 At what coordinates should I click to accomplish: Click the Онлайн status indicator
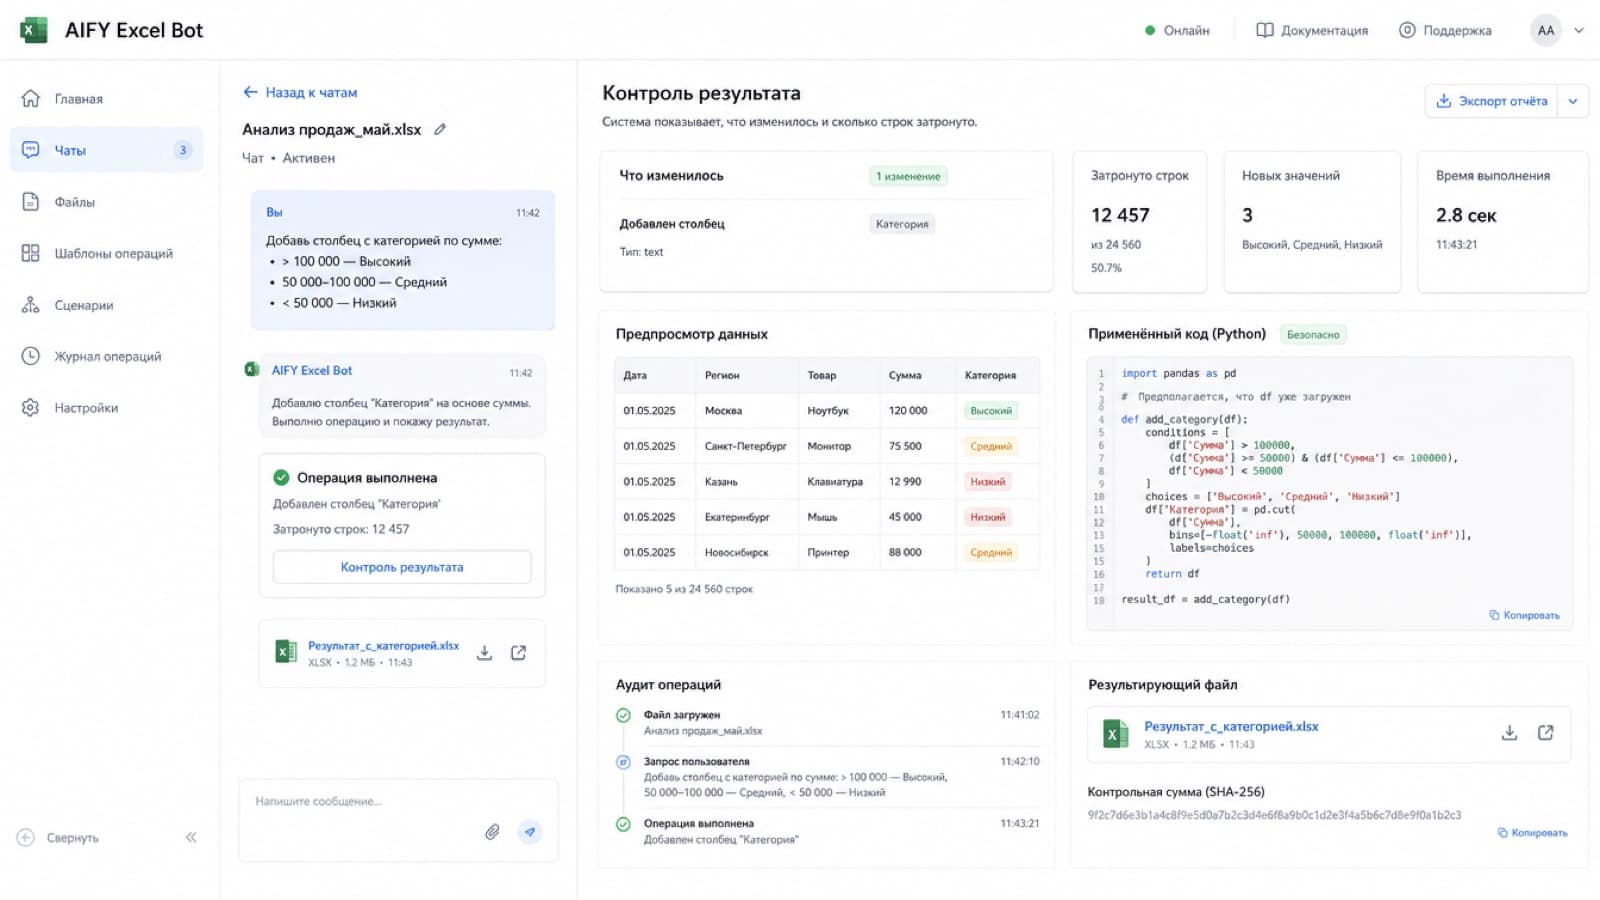coord(1177,30)
